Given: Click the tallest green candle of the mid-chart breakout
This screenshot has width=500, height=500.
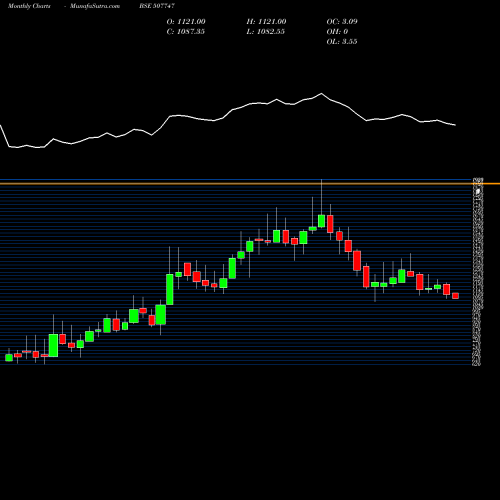Looking at the screenshot, I should [x=170, y=289].
